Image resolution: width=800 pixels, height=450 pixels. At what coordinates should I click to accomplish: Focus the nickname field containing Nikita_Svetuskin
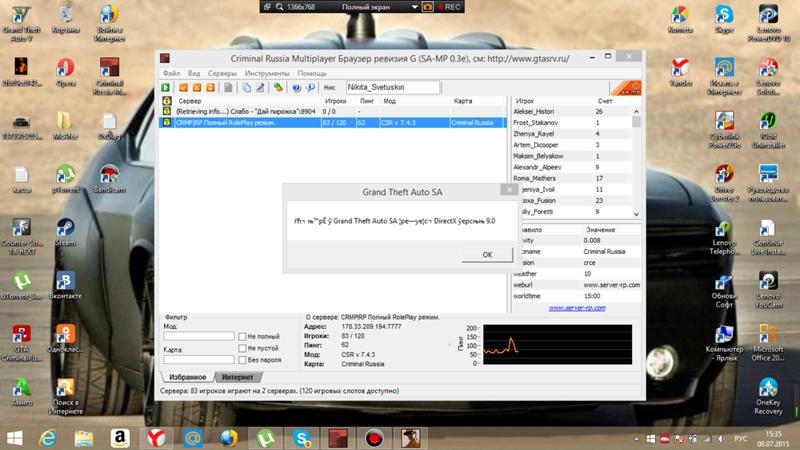pos(393,87)
